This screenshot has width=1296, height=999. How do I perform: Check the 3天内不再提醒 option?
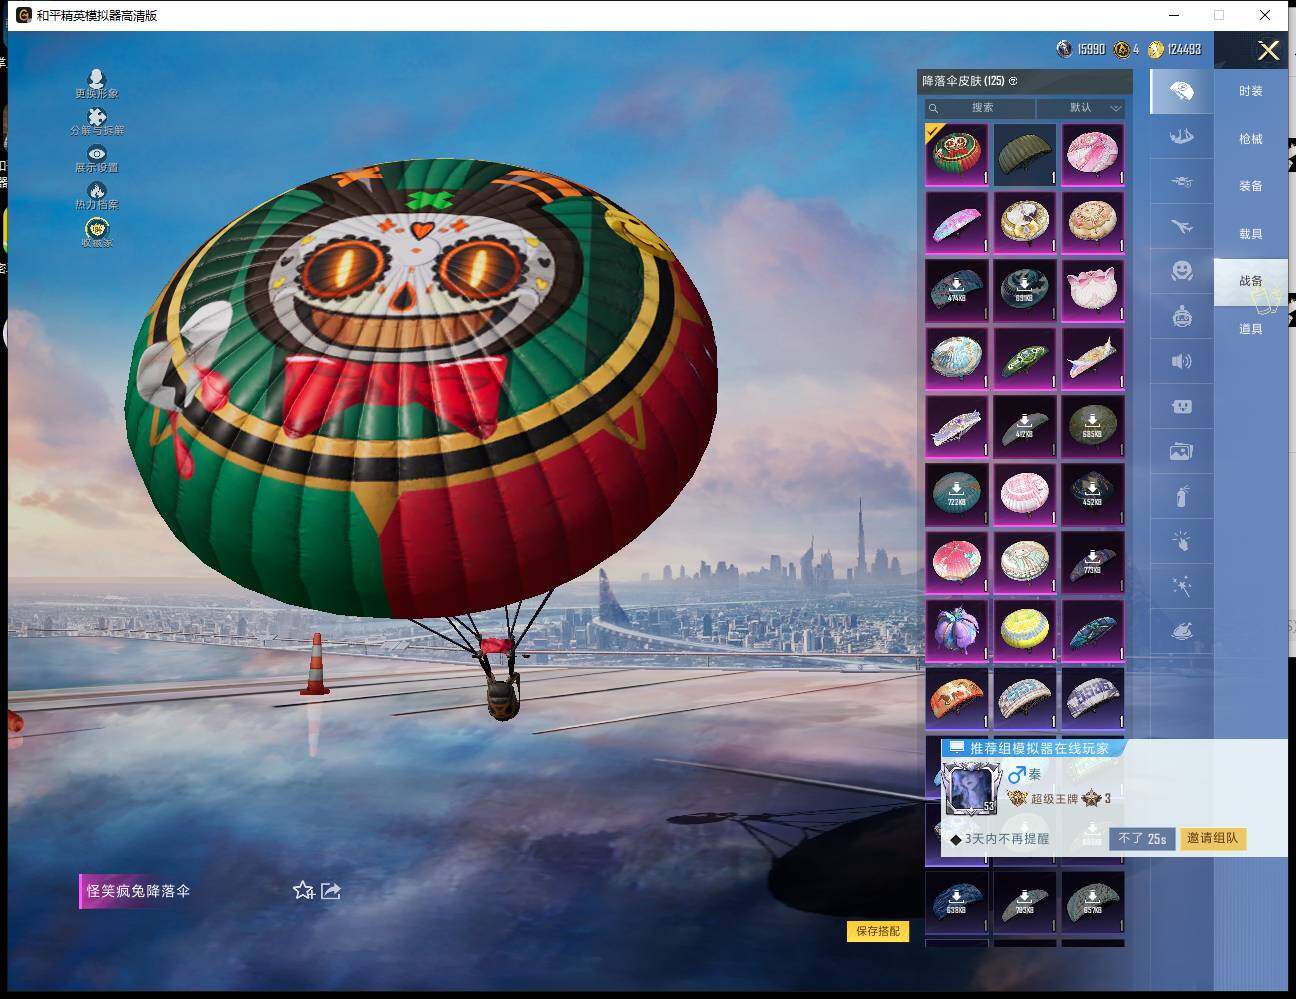(x=956, y=839)
